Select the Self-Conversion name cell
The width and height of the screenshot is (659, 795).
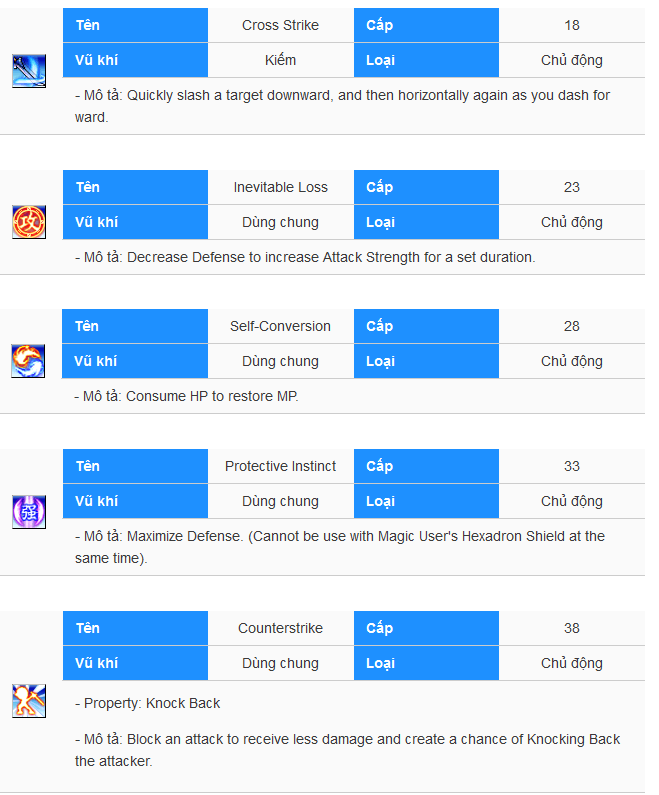(281, 326)
